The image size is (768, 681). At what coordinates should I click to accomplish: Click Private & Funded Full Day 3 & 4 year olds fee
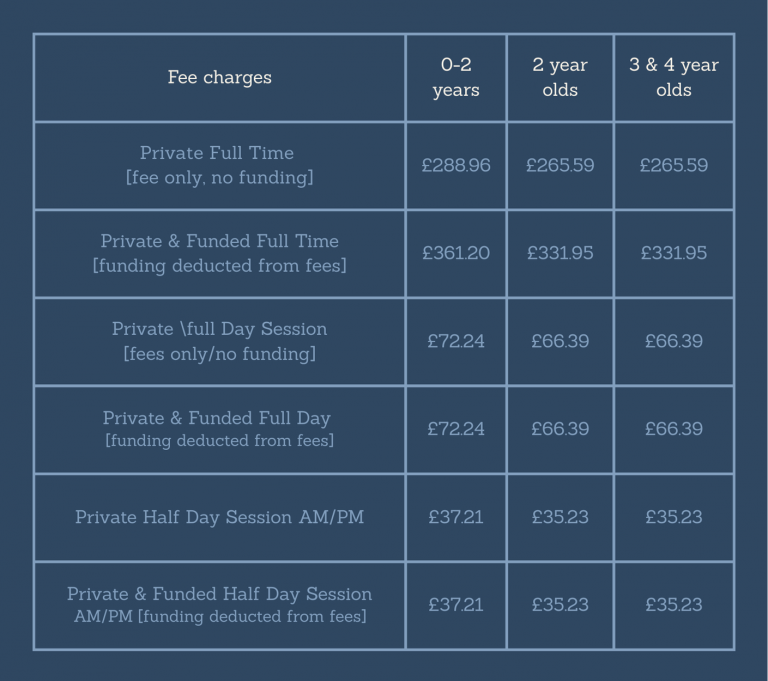pyautogui.click(x=673, y=429)
